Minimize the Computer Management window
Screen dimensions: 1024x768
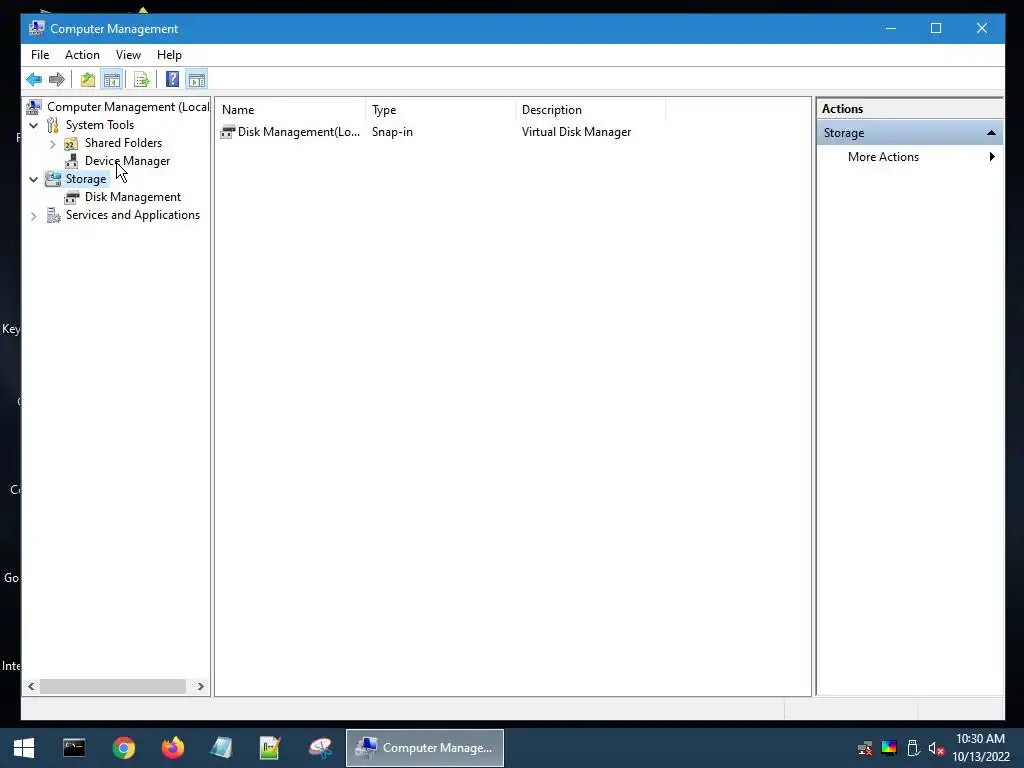point(891,28)
